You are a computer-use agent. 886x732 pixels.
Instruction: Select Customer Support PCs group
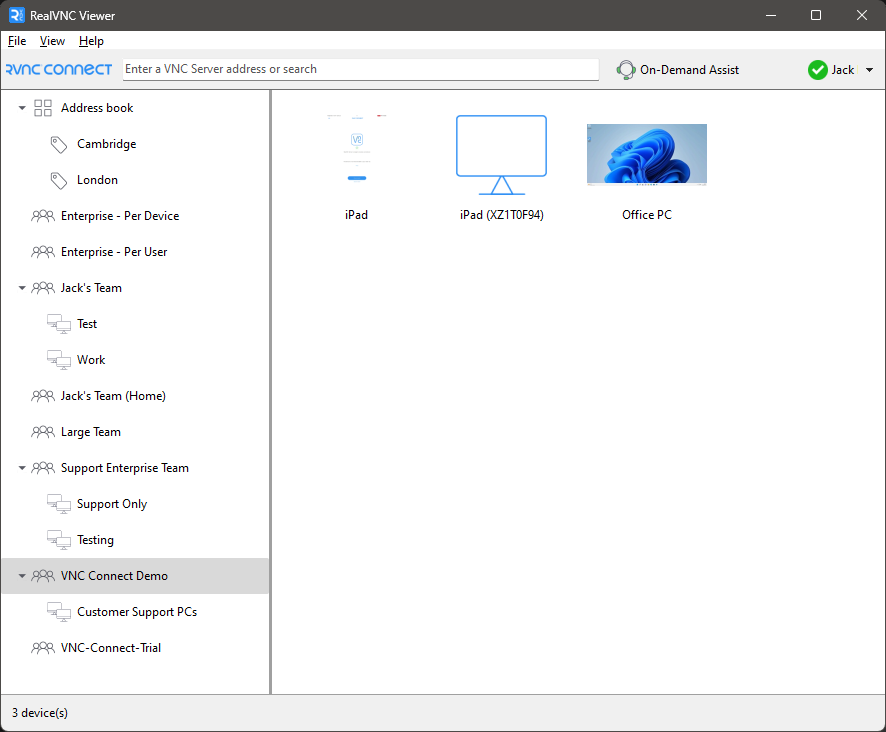point(137,612)
